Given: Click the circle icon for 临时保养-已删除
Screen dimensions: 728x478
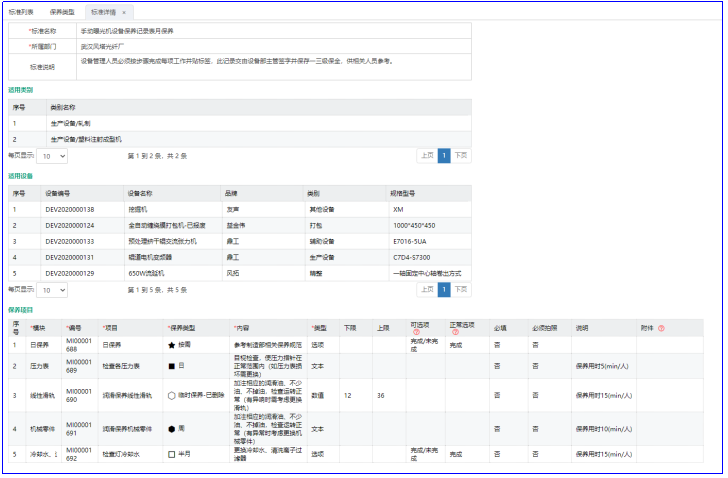Looking at the screenshot, I should click(x=172, y=395).
